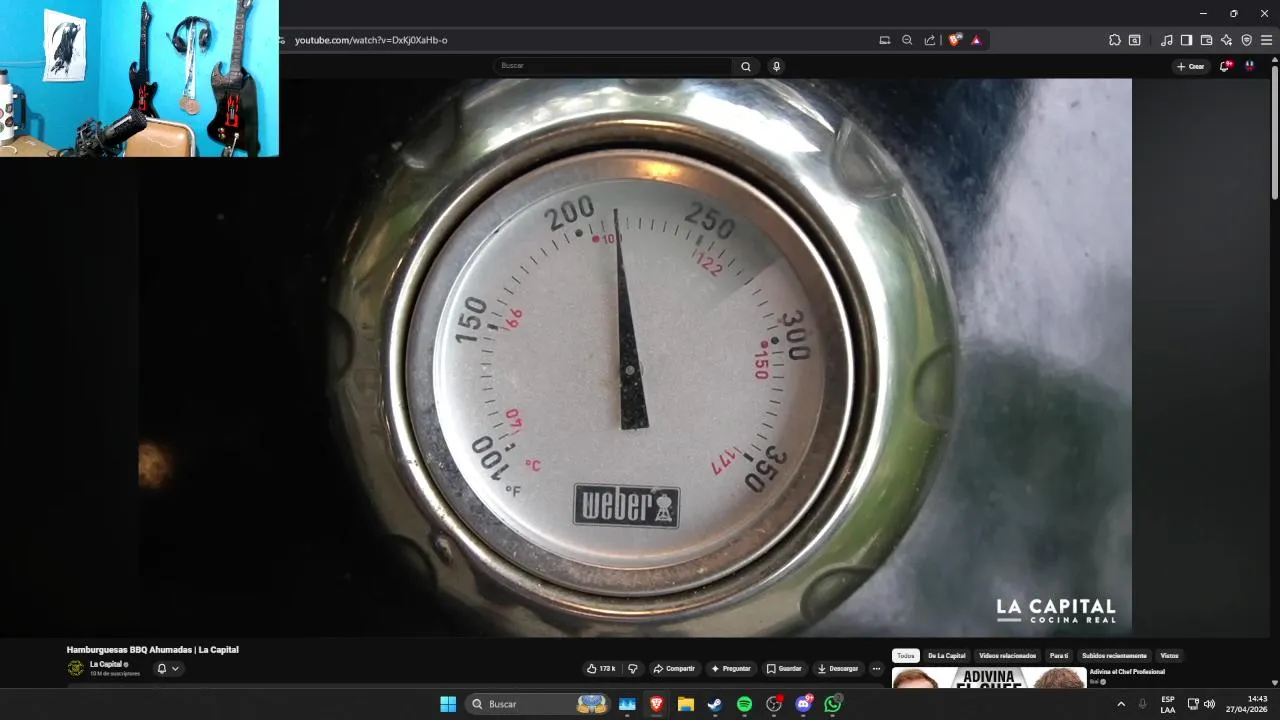This screenshot has width=1280, height=720.
Task: Share this page from address bar
Action: pyautogui.click(x=930, y=40)
